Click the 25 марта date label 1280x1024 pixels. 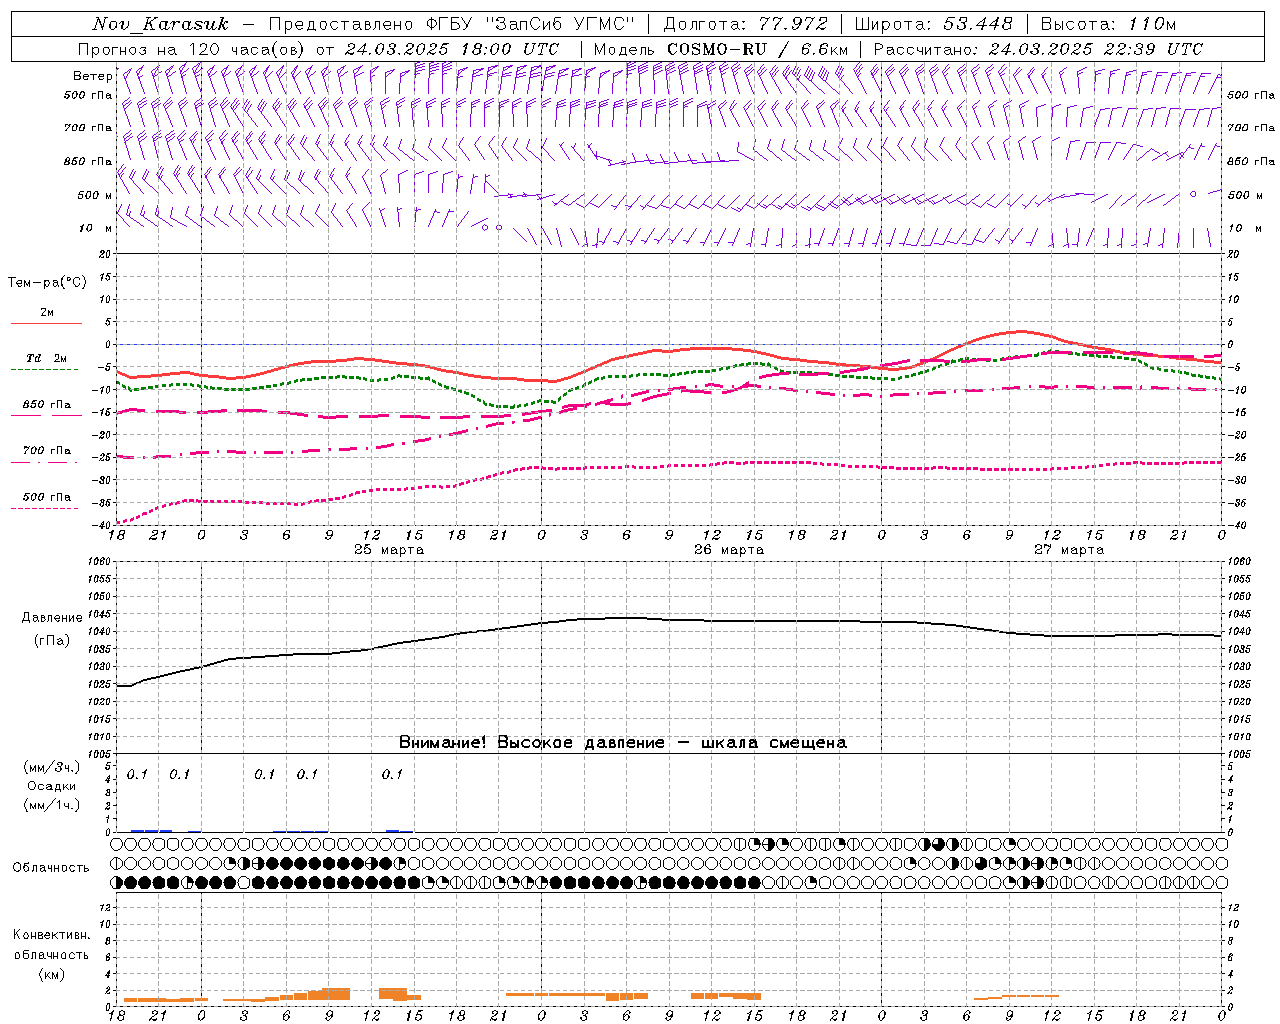(x=389, y=550)
